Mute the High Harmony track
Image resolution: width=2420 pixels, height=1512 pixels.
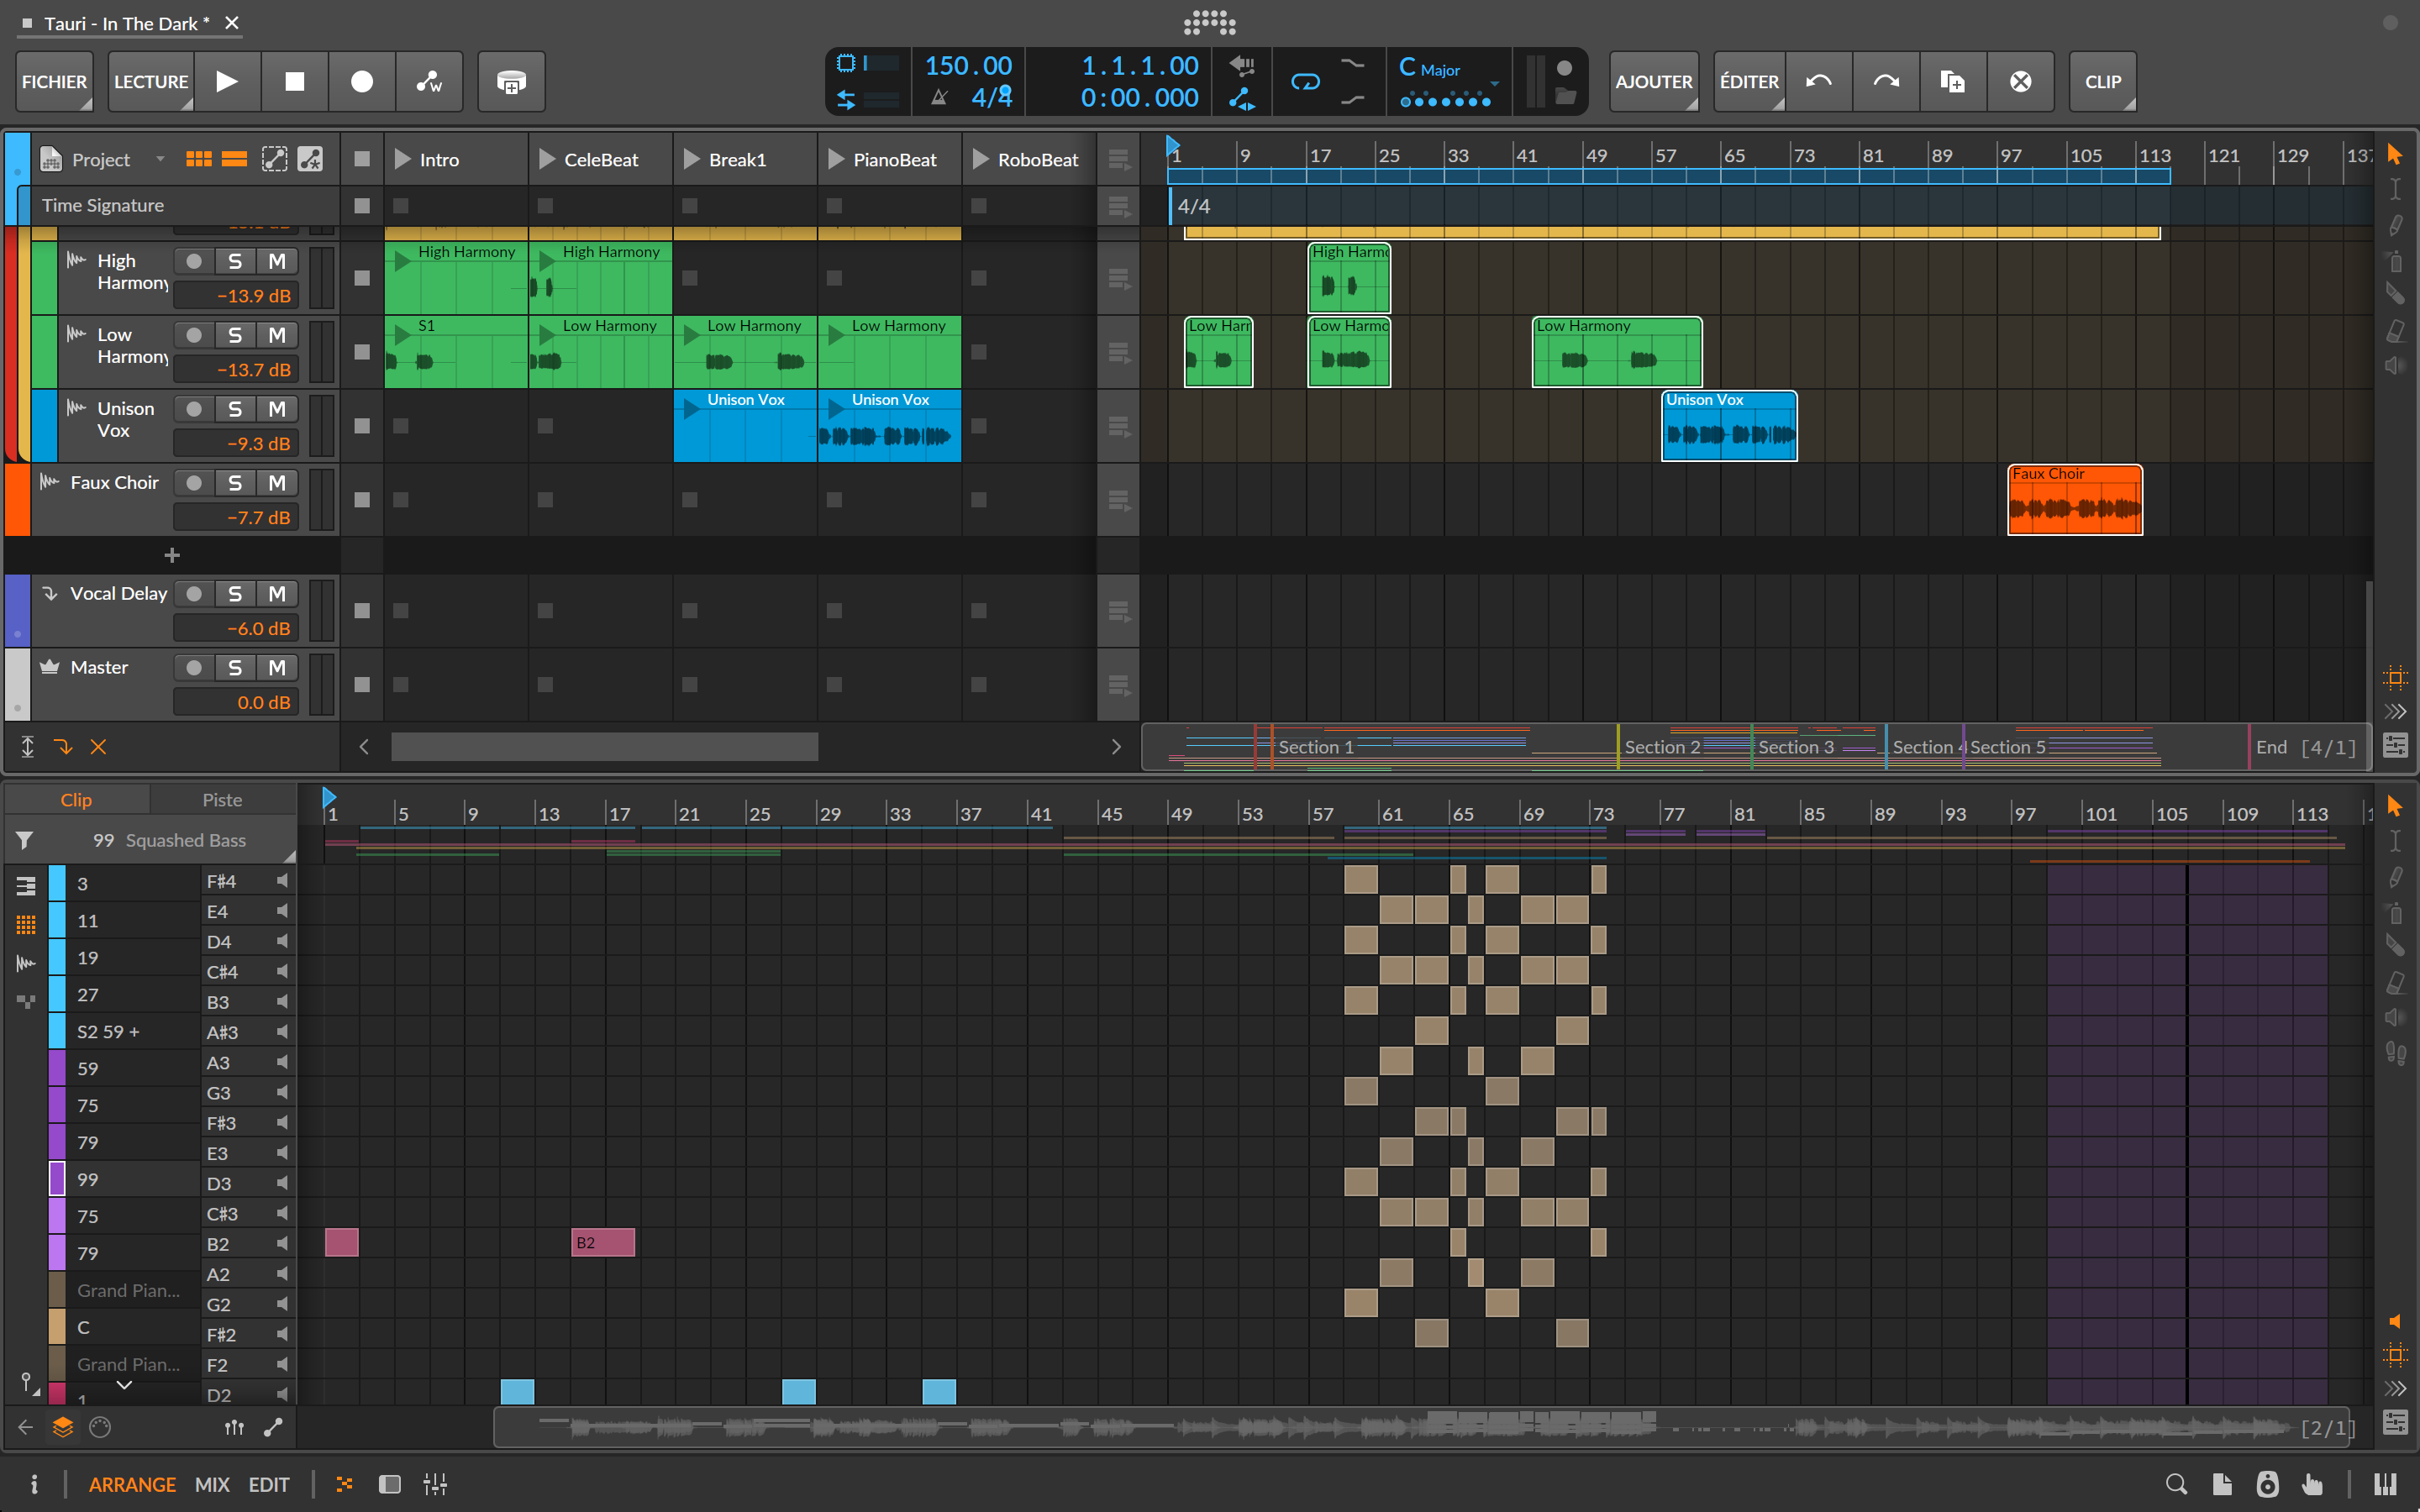pyautogui.click(x=277, y=261)
